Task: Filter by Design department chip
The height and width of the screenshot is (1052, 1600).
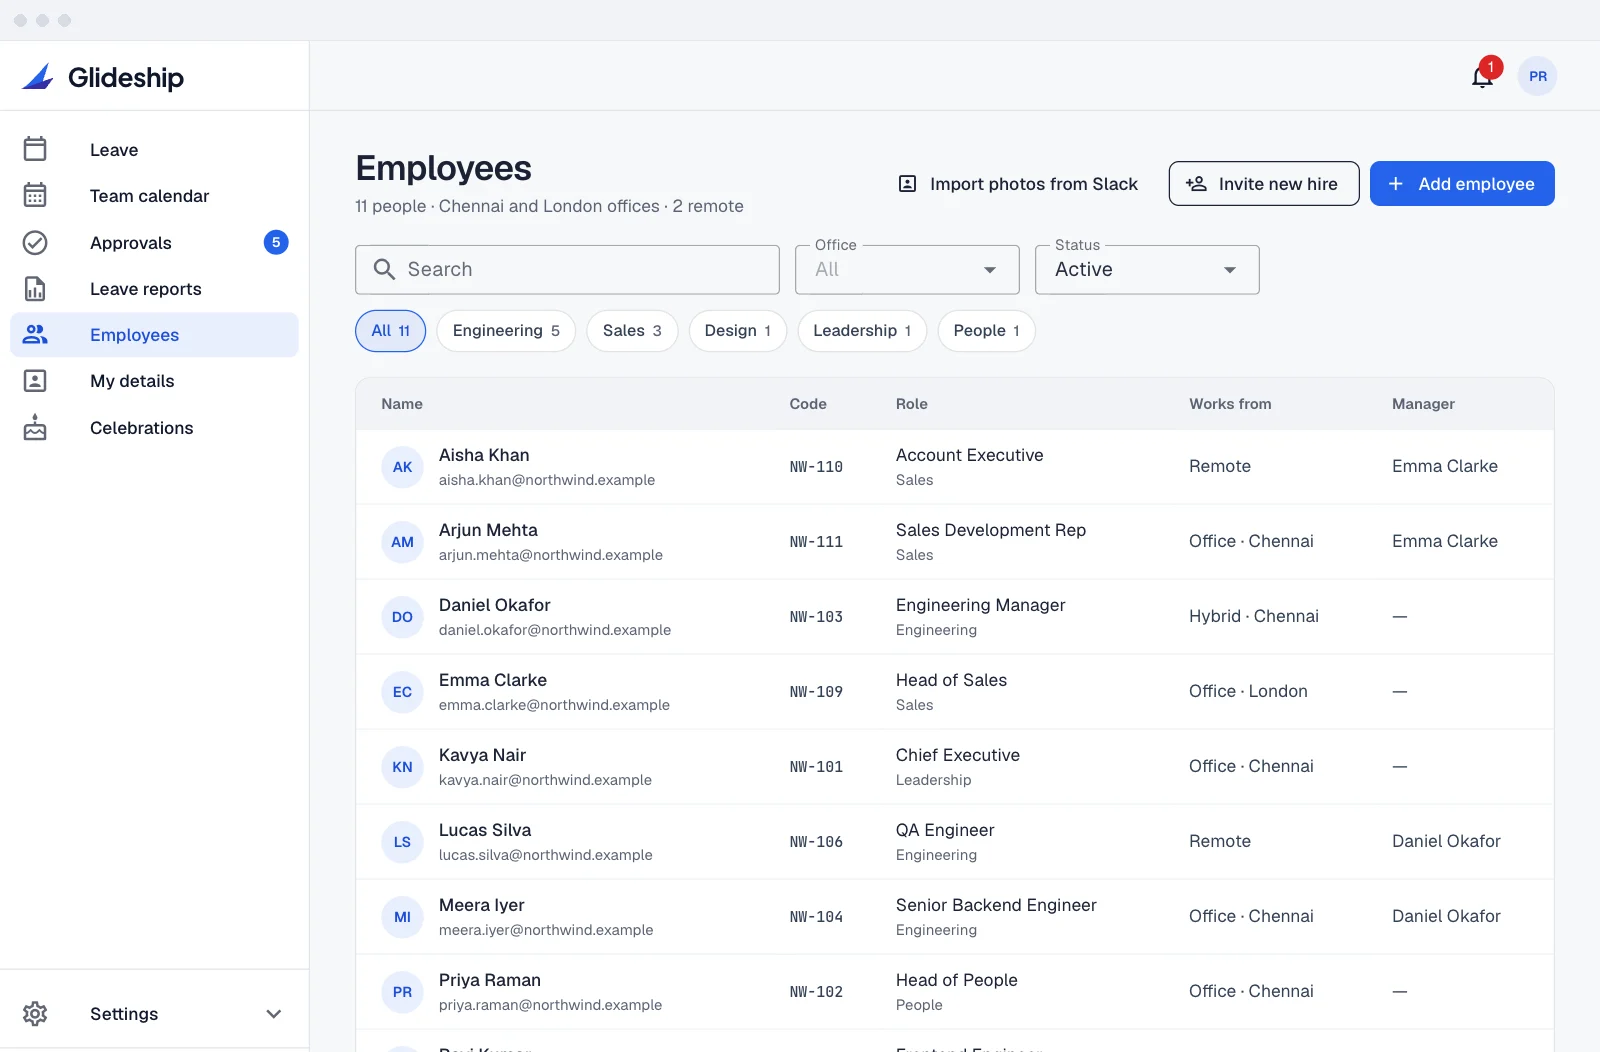Action: click(737, 331)
